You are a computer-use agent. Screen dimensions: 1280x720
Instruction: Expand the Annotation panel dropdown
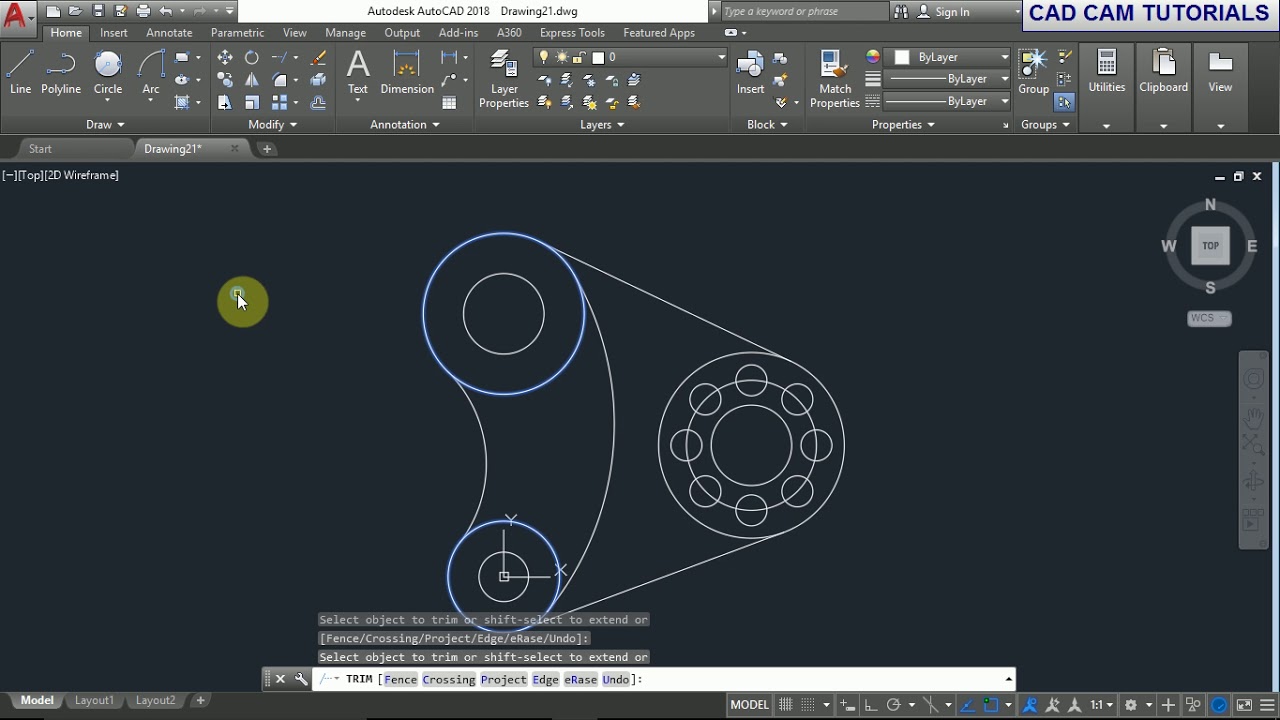coord(405,125)
